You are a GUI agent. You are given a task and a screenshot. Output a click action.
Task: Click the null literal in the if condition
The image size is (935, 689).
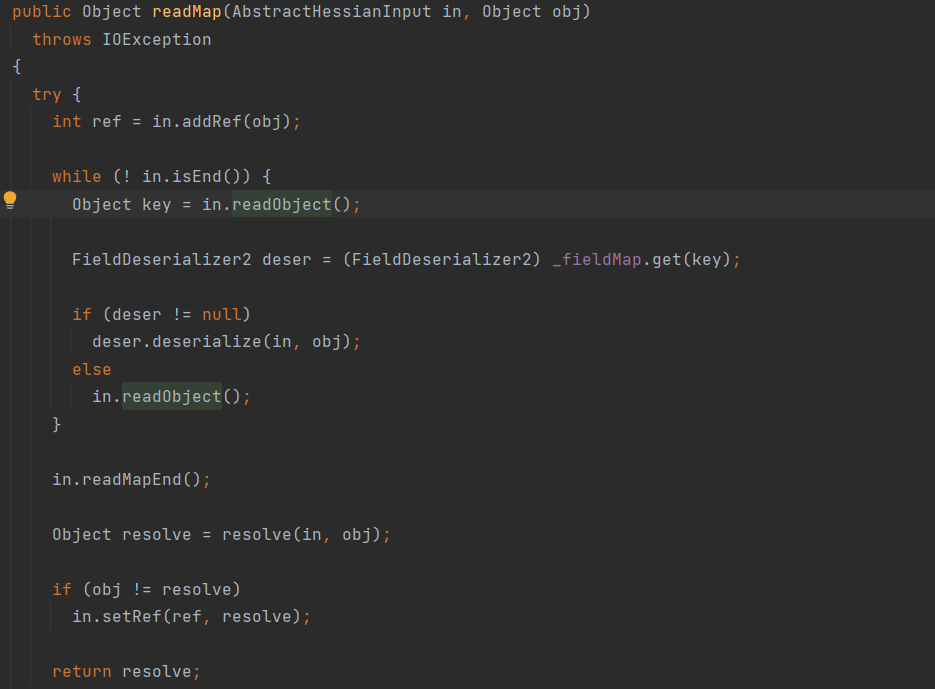tap(221, 314)
